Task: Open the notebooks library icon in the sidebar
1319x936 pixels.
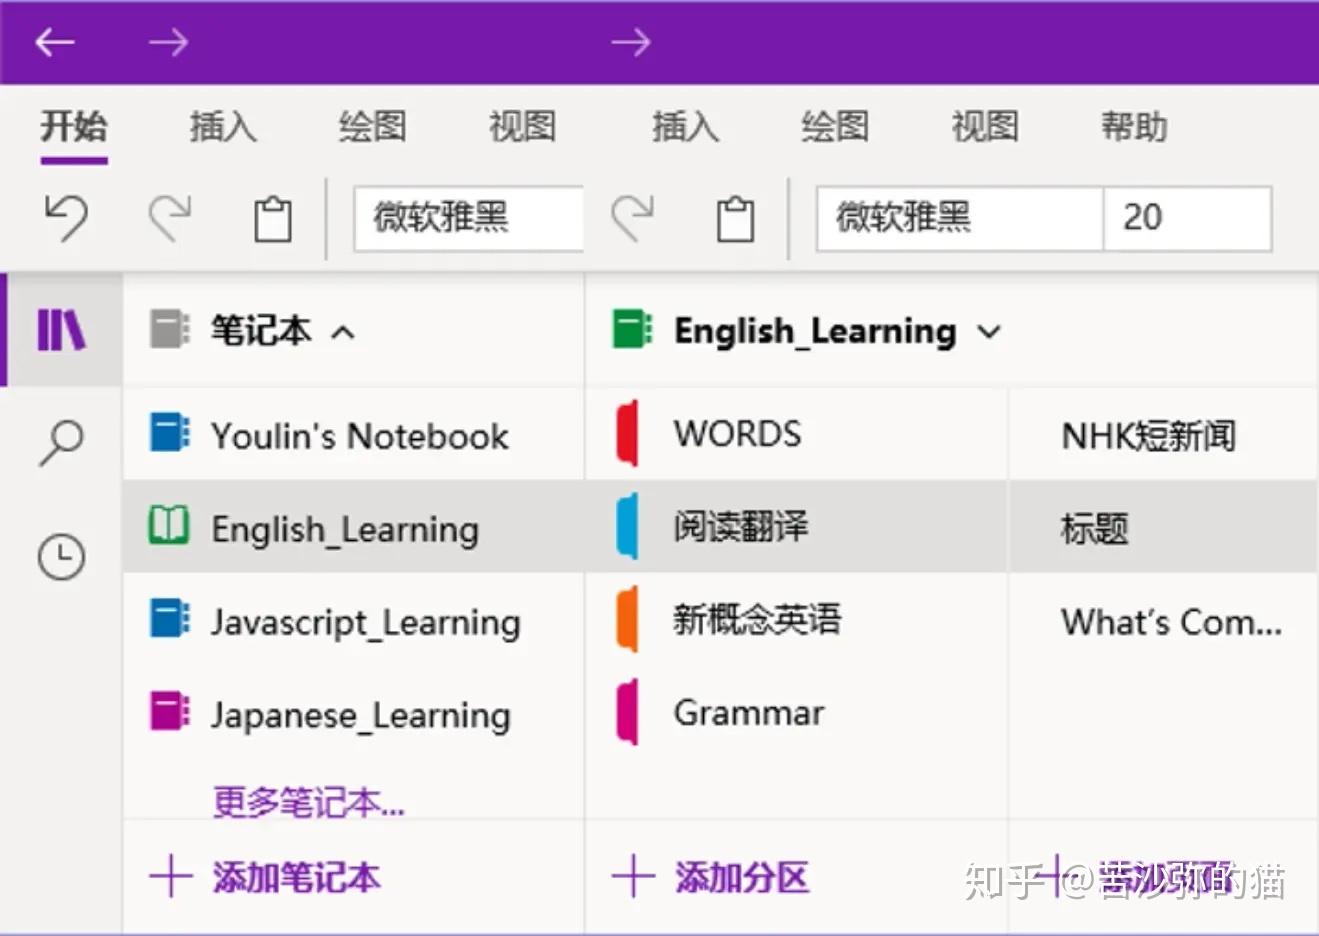Action: coord(61,329)
